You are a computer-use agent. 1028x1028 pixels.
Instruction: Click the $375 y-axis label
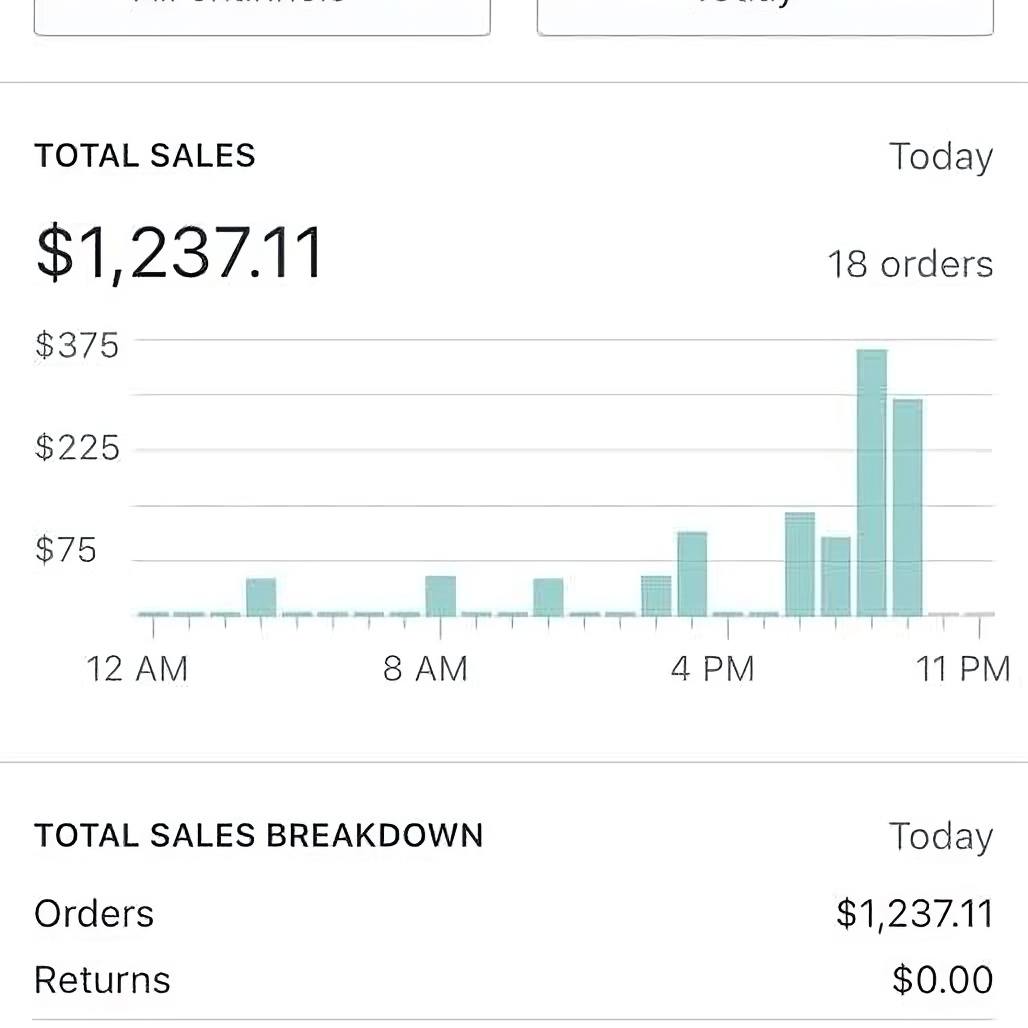tap(77, 346)
